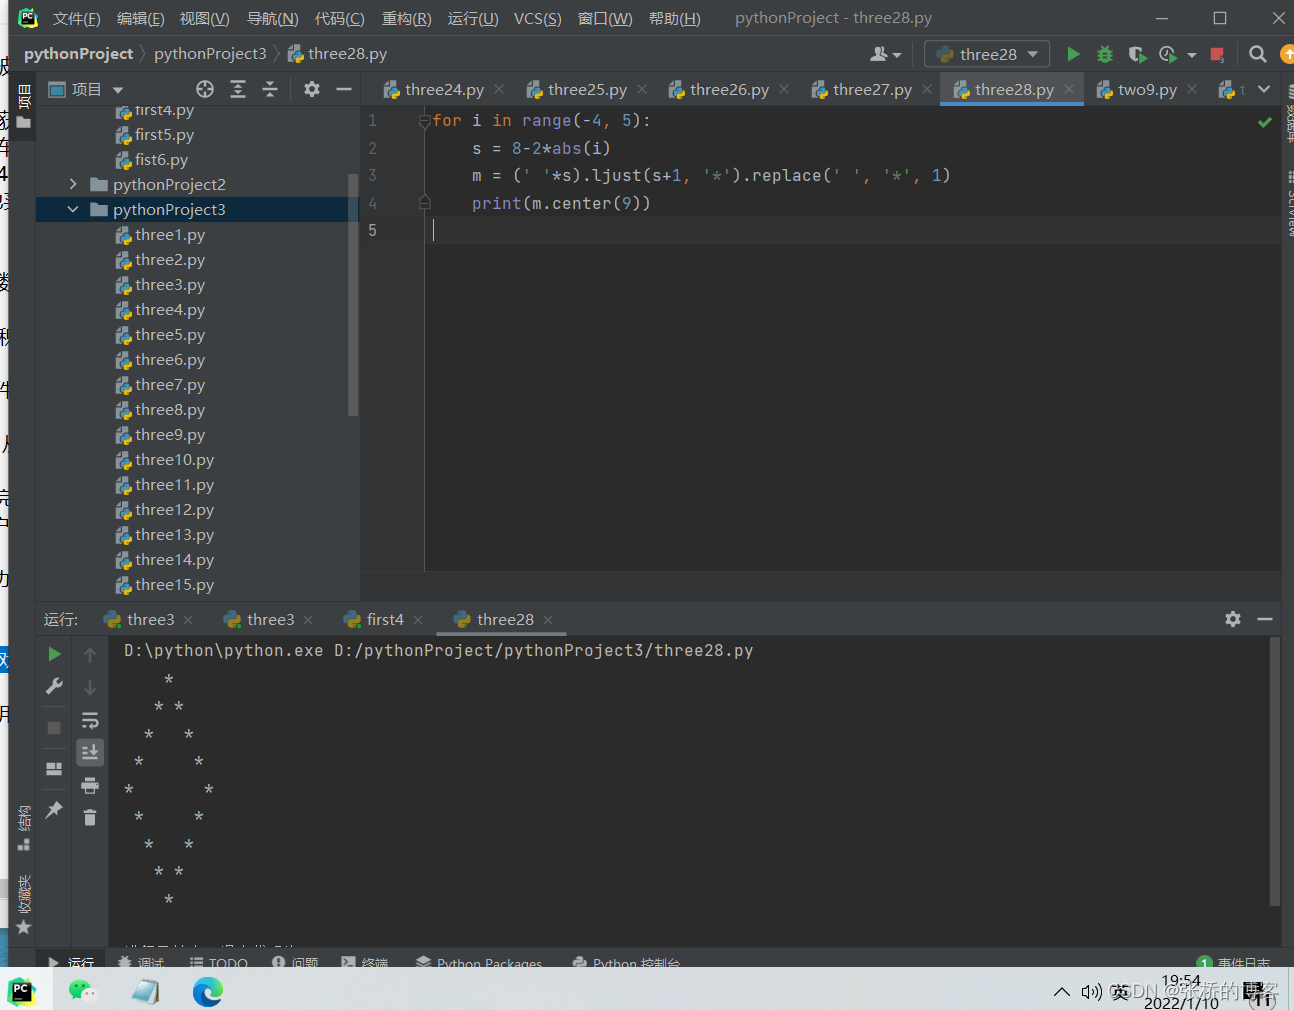Open search everywhere magnifier
Image resolution: width=1294 pixels, height=1010 pixels.
(x=1258, y=54)
